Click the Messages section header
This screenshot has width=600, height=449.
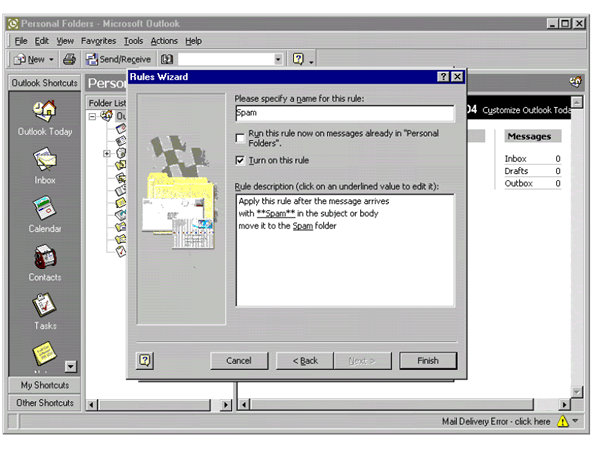(533, 136)
